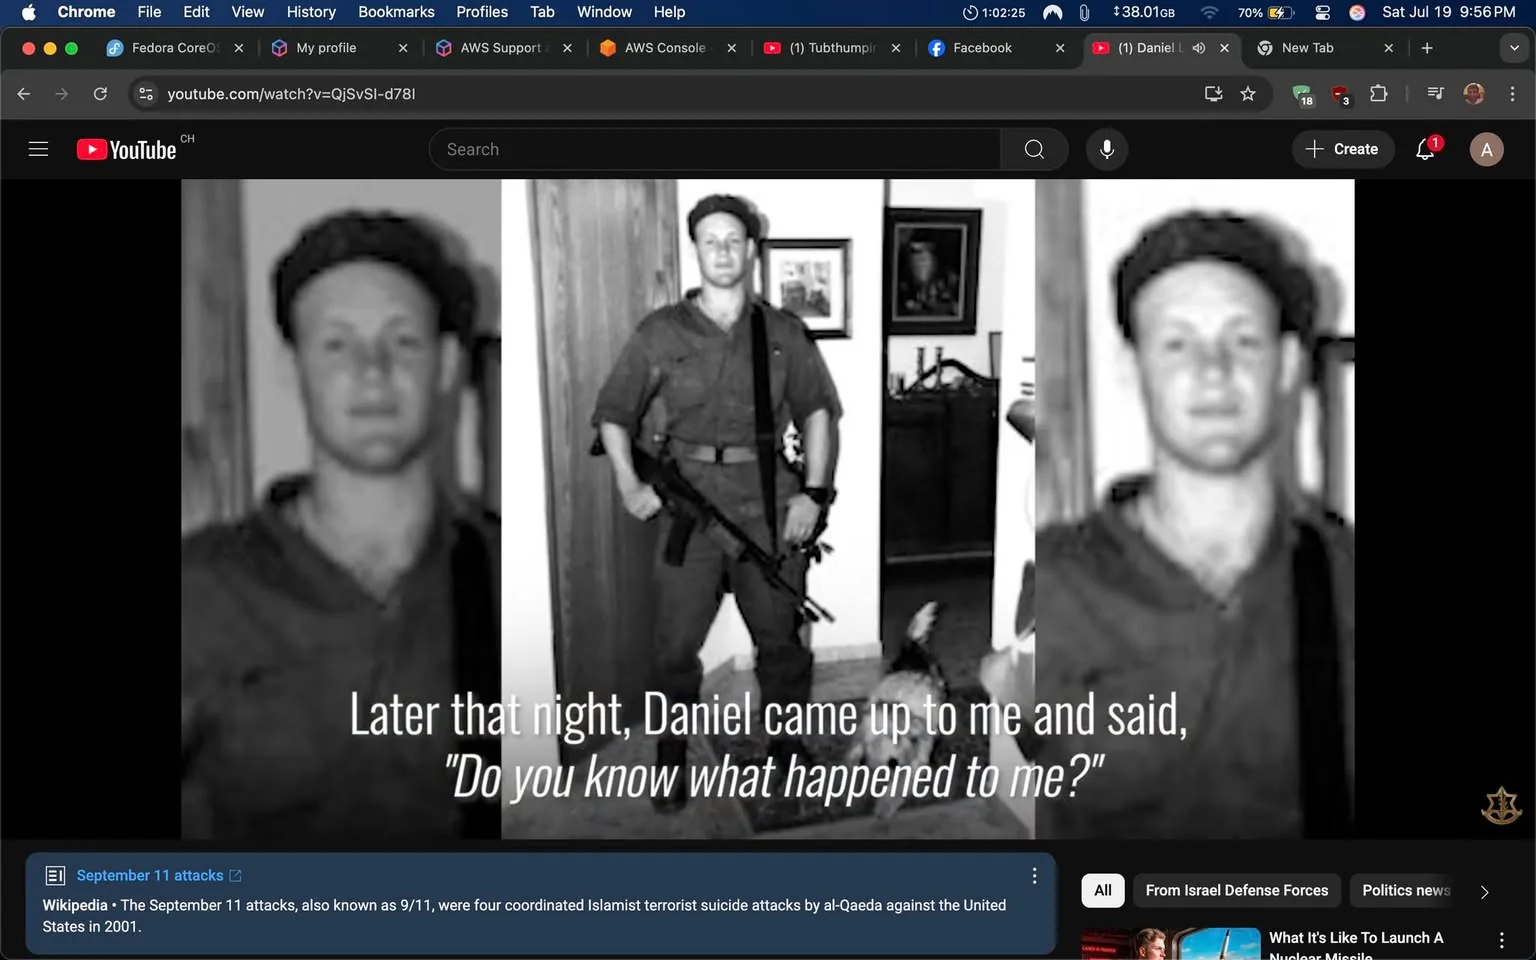Open the YouTube notifications bell
1536x960 pixels.
point(1426,149)
